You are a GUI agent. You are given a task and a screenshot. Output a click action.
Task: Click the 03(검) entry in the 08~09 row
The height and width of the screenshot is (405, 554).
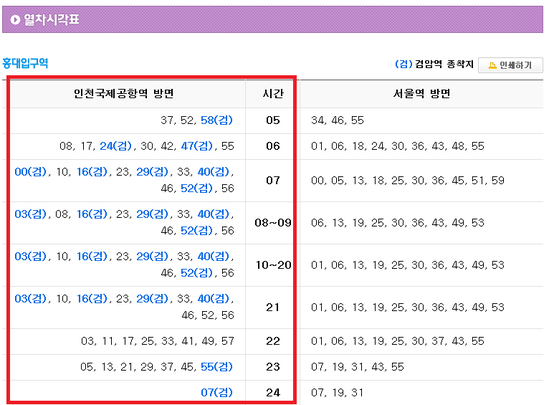[x=31, y=214]
